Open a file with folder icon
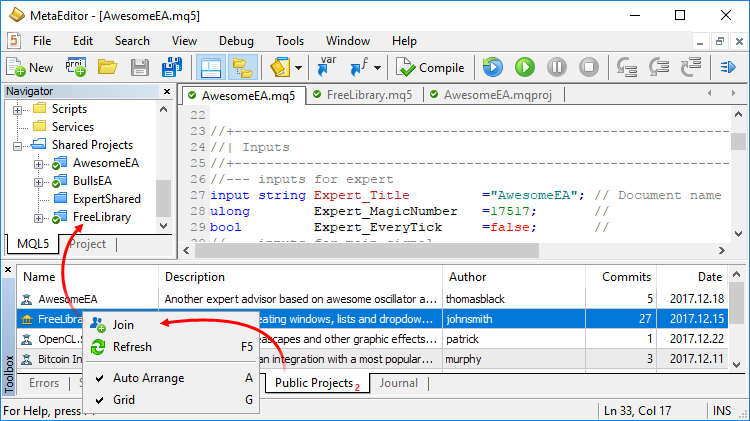 (x=108, y=67)
